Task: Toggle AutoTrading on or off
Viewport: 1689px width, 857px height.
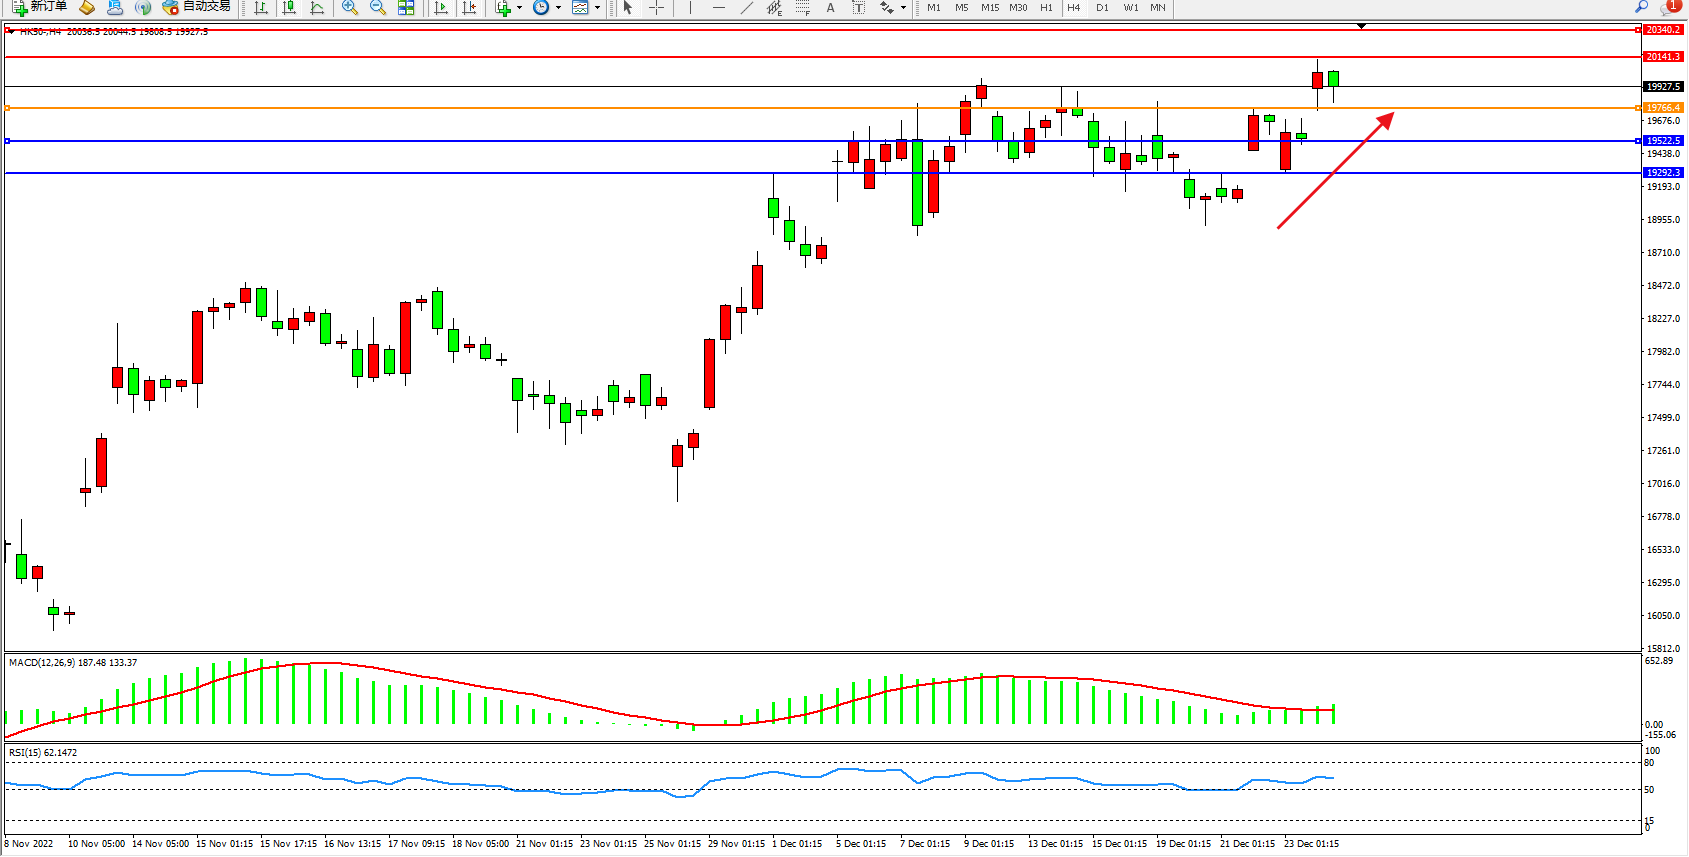Action: [197, 7]
